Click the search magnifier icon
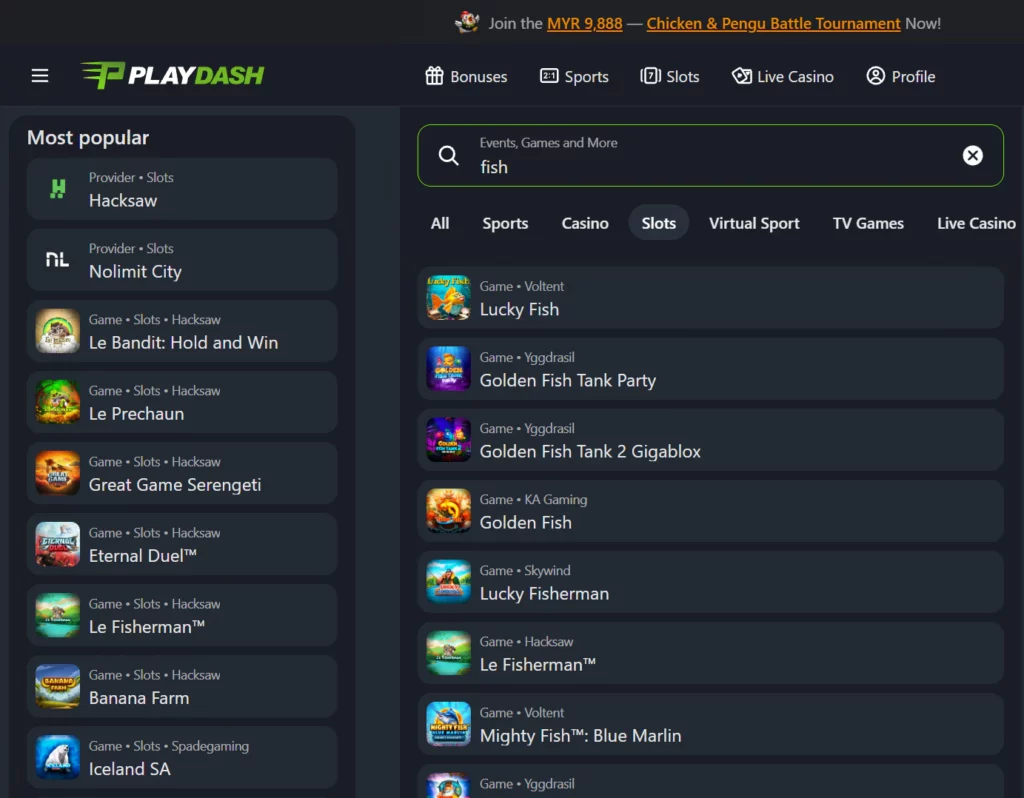1024x798 pixels. coord(449,155)
